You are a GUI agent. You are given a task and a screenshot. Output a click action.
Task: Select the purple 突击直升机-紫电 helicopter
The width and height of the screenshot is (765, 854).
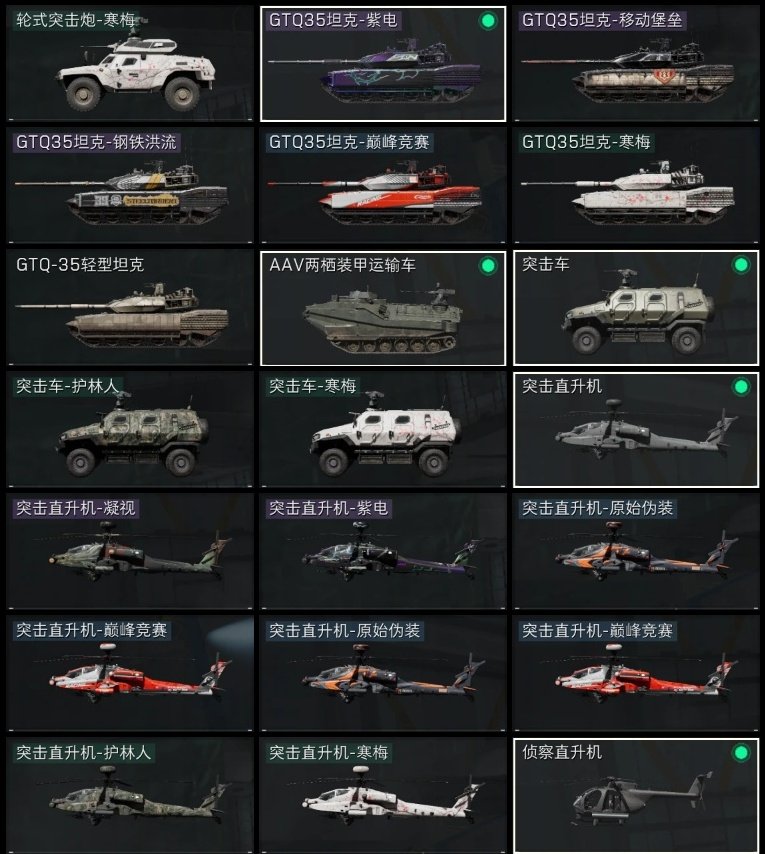pyautogui.click(x=383, y=552)
